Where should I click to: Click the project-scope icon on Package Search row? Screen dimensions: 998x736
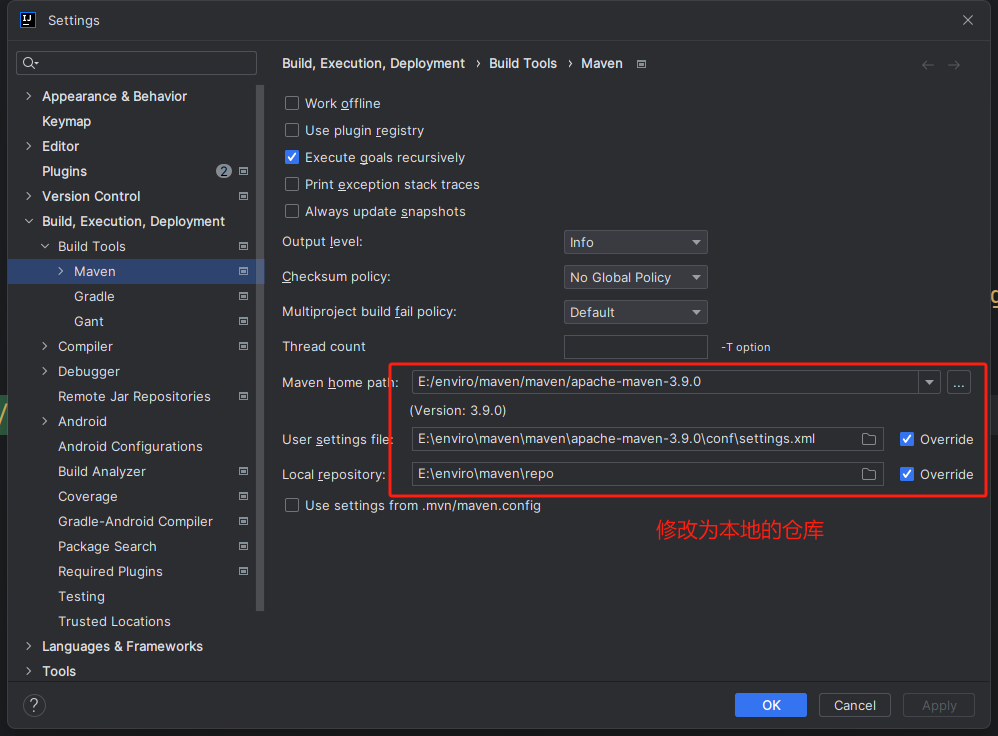pyautogui.click(x=243, y=546)
